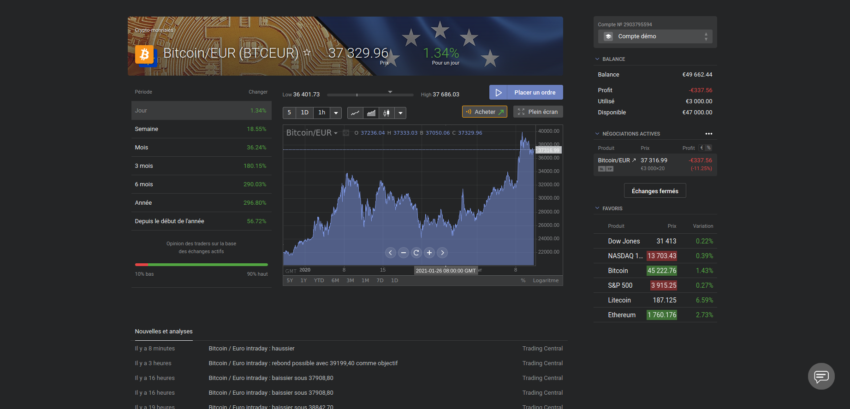This screenshot has height=409, width=850.
Task: Add Bitcoin/EUR to favorites with the star
Action: coord(307,53)
